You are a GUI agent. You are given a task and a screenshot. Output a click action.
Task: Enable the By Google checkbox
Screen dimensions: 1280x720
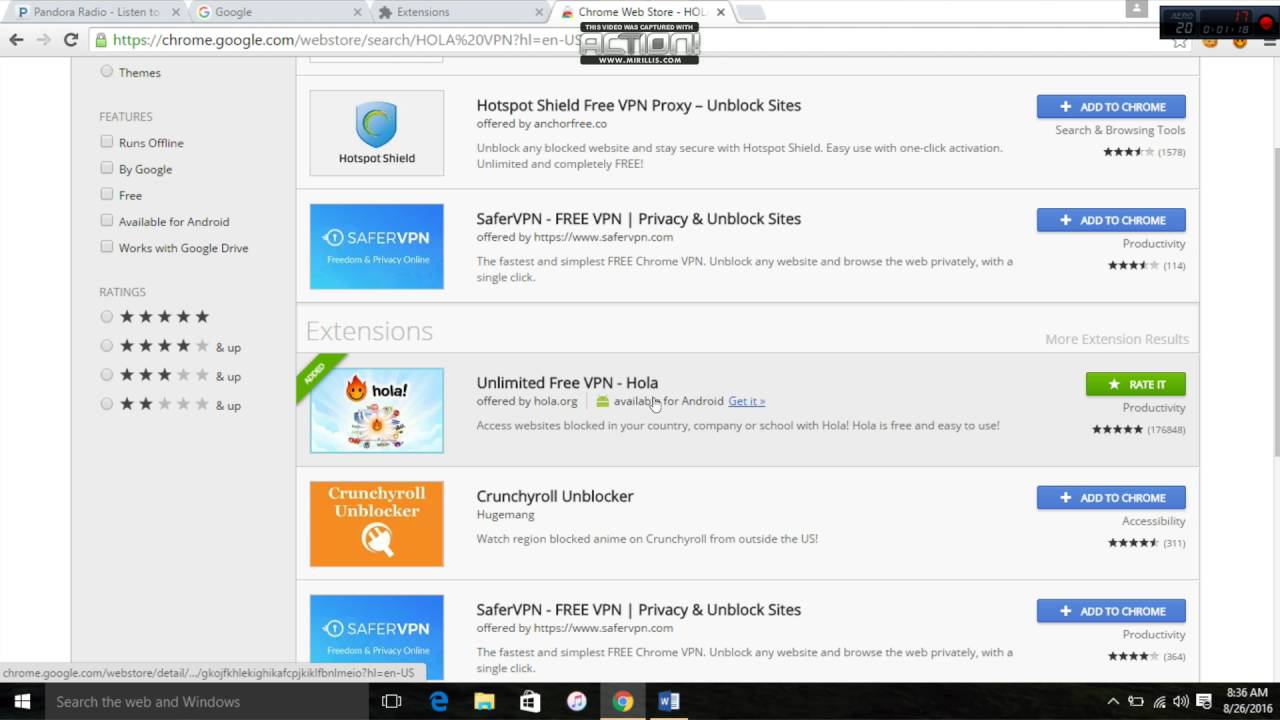tap(106, 168)
